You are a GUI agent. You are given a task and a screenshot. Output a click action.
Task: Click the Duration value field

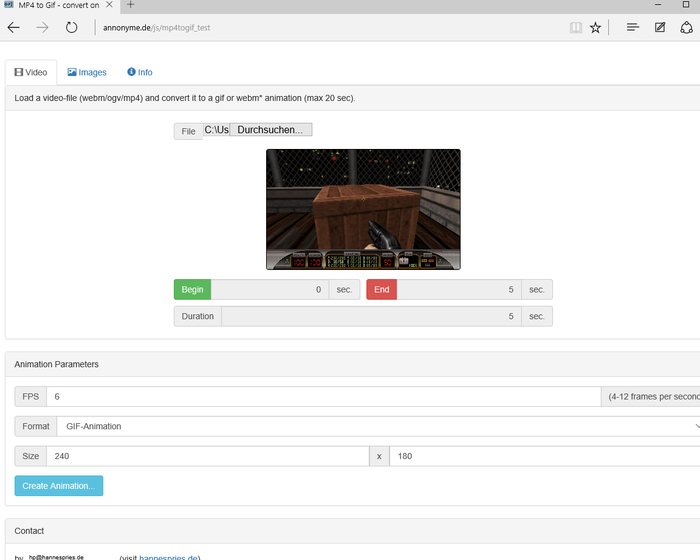(x=371, y=316)
